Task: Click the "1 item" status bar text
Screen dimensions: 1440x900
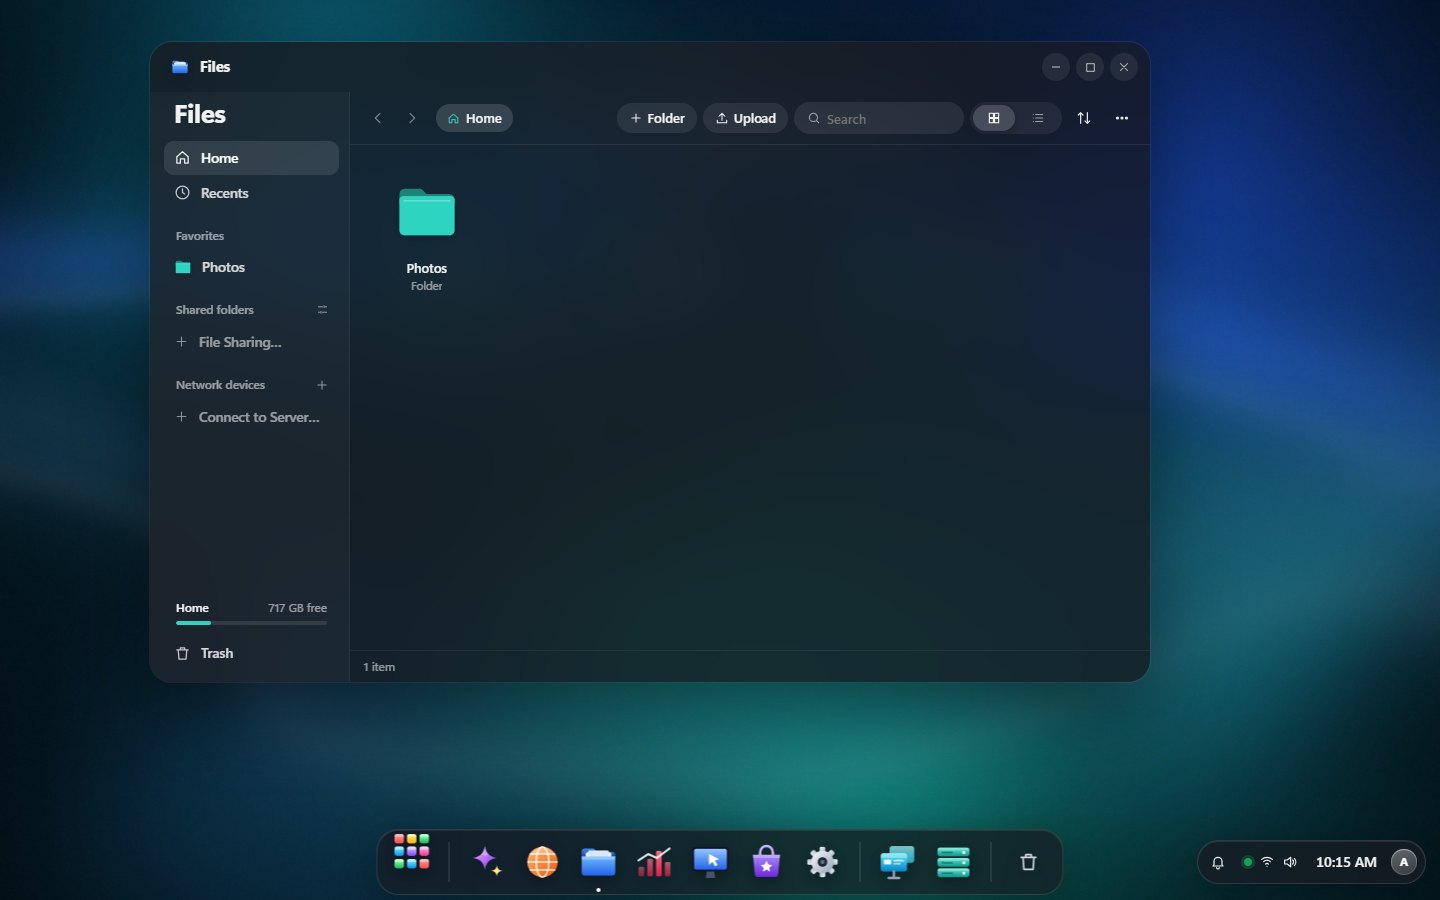Action: click(379, 667)
